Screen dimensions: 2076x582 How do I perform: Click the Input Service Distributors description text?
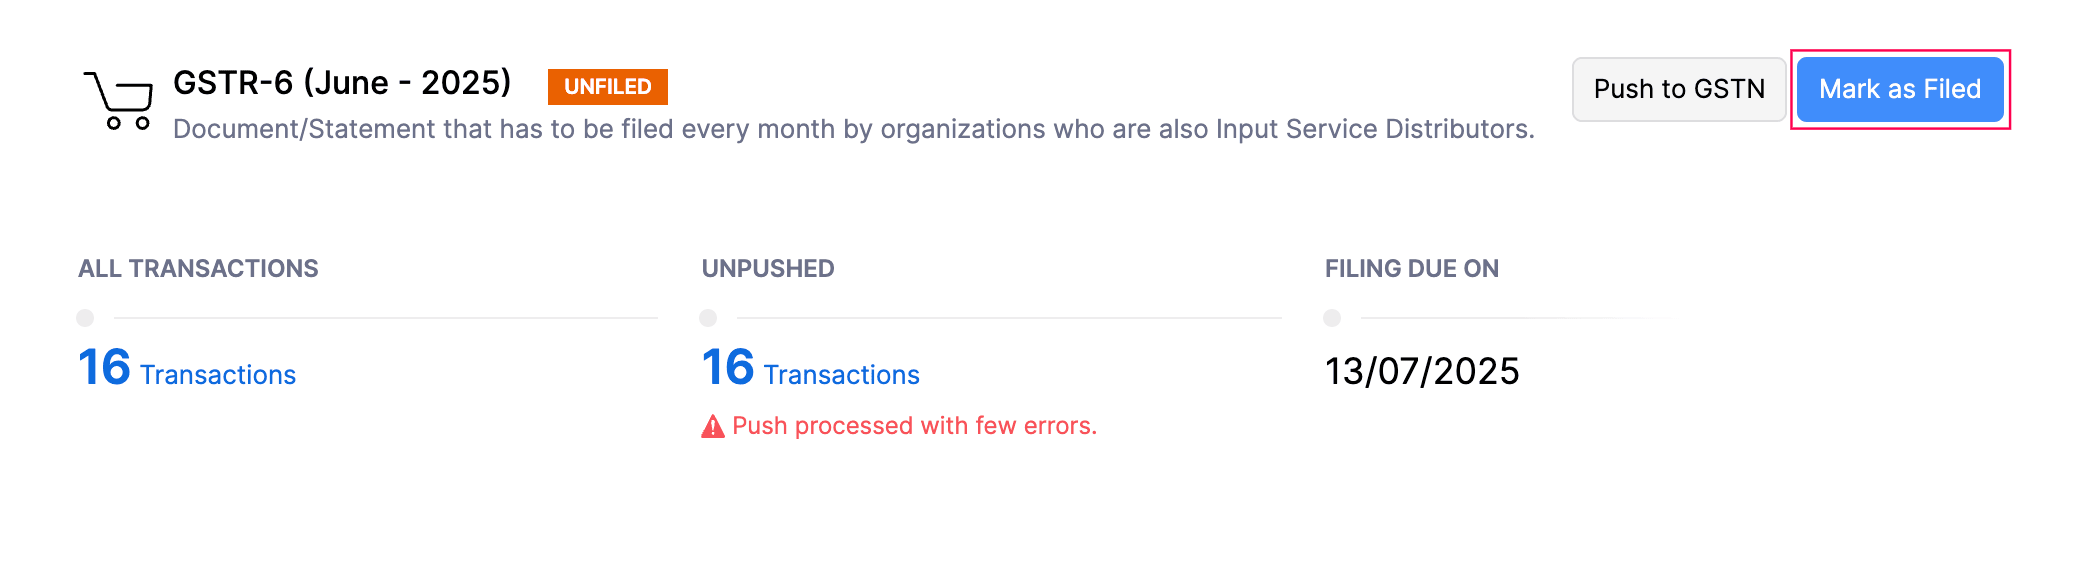[853, 129]
